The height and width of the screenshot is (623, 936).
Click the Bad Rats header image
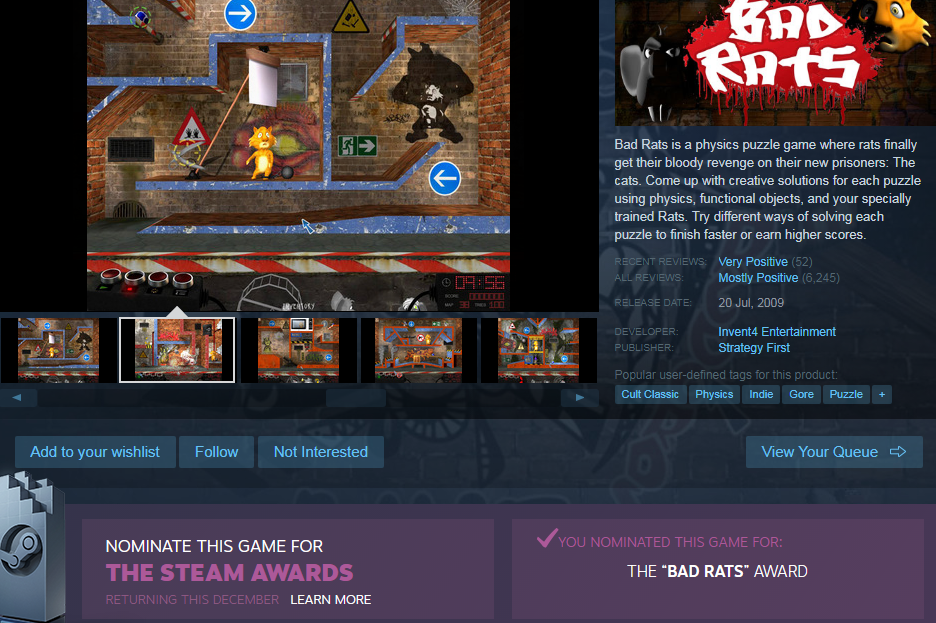pyautogui.click(x=775, y=63)
